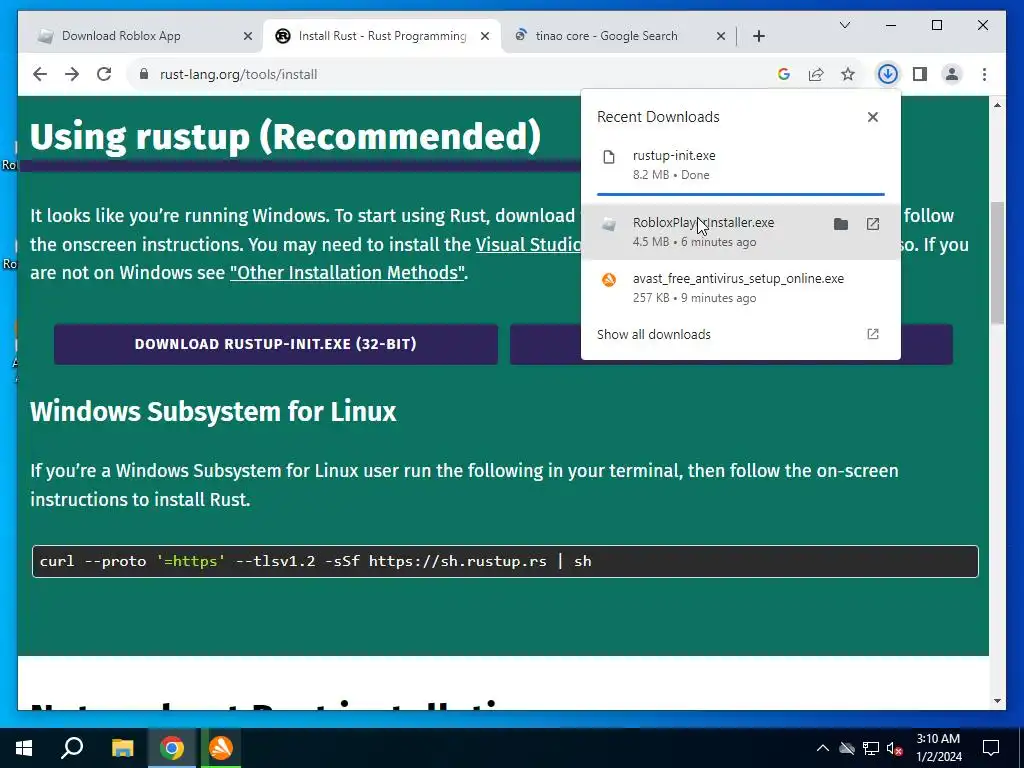Screen dimensions: 1024x768
Task: Go back to the previous page
Action: 40,74
